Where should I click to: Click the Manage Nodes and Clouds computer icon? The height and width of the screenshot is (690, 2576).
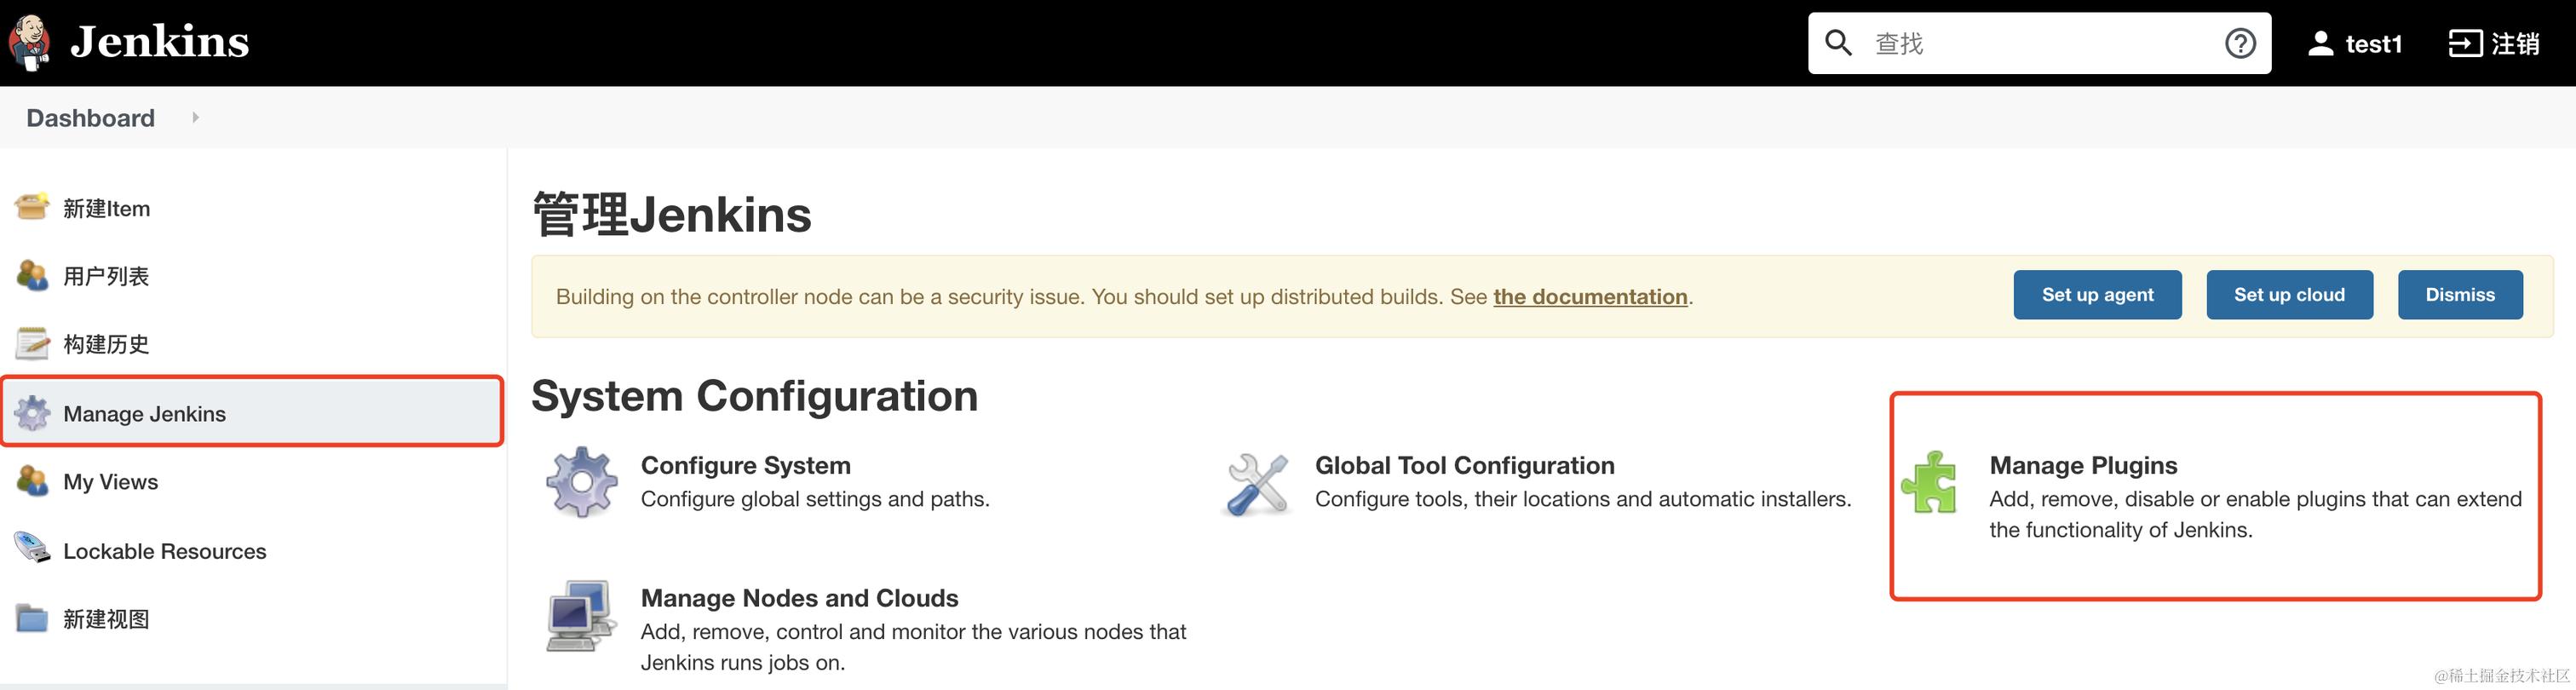[580, 615]
